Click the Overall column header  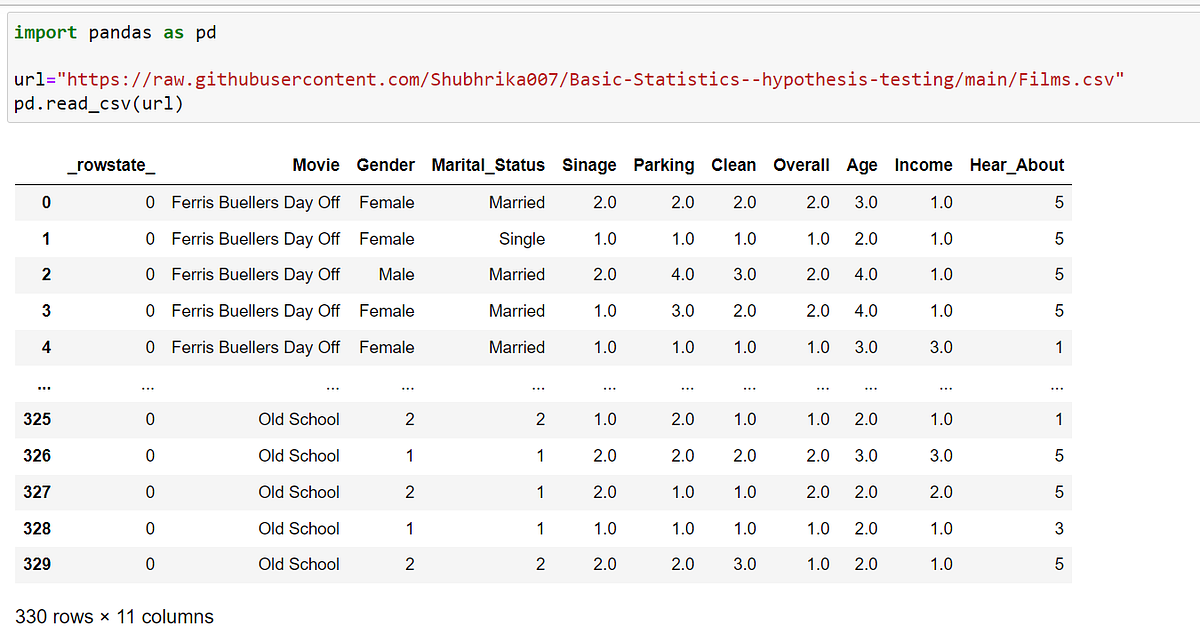(x=801, y=165)
